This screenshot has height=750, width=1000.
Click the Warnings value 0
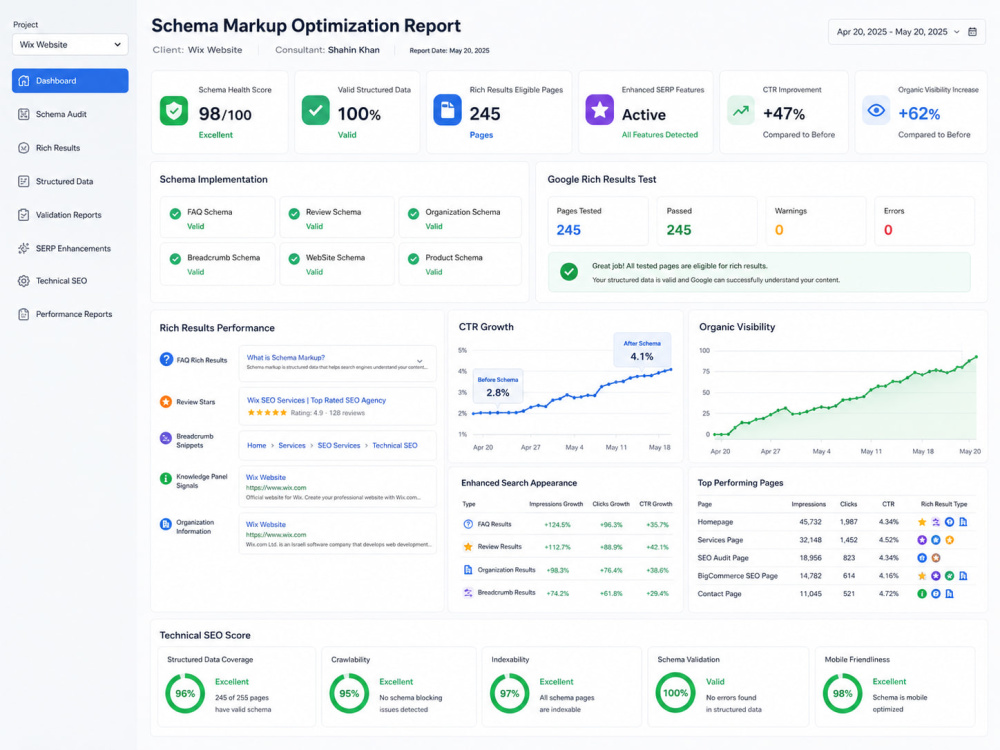point(779,230)
